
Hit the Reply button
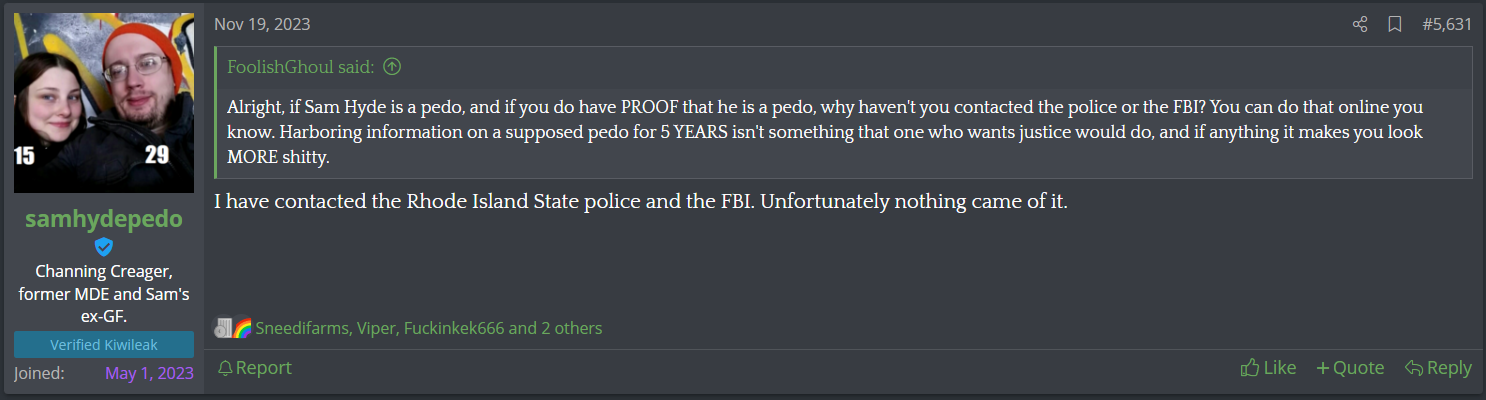point(1438,368)
